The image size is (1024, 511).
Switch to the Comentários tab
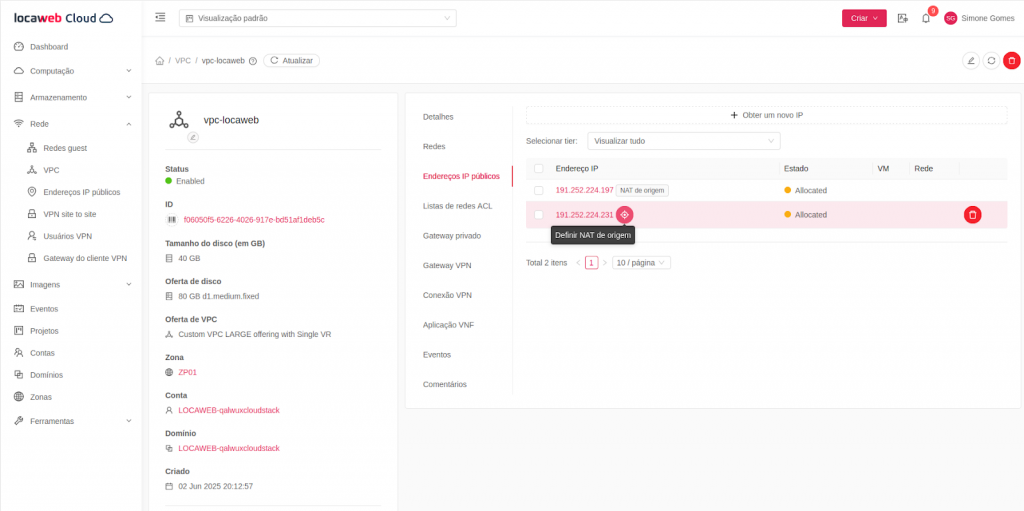point(445,384)
